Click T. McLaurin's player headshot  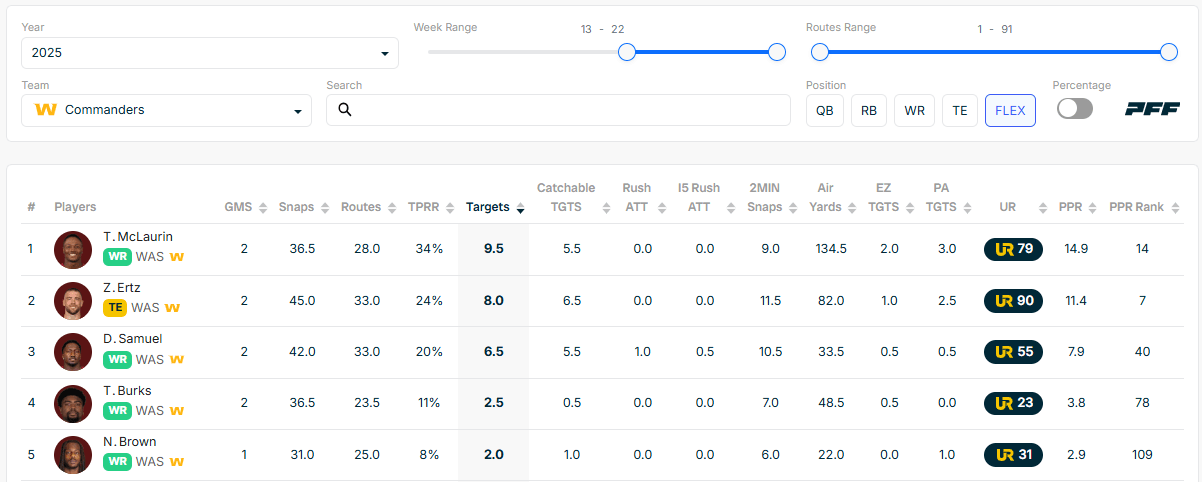[x=73, y=249]
